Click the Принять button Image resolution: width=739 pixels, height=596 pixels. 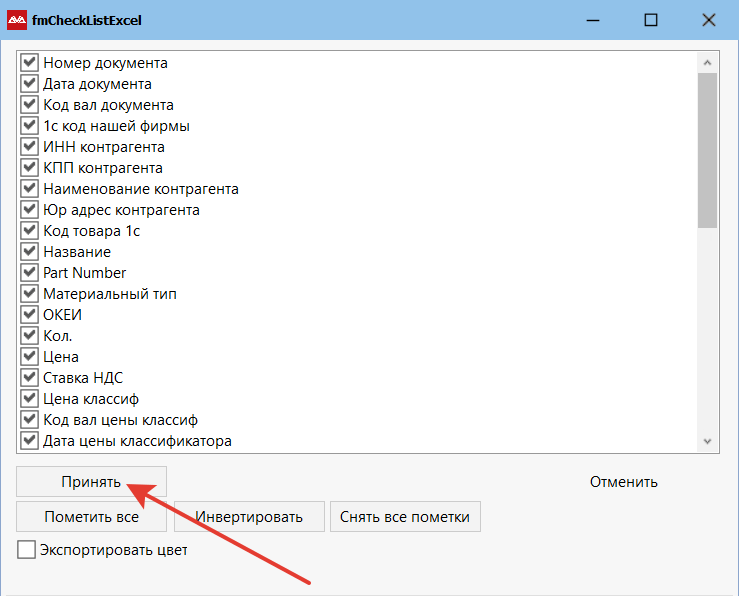coord(91,482)
